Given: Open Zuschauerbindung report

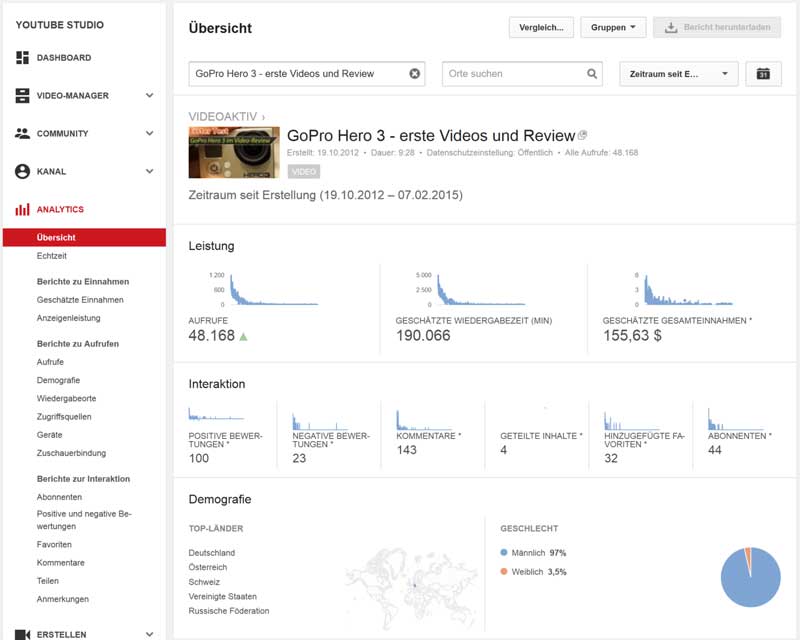Looking at the screenshot, I should (x=71, y=453).
